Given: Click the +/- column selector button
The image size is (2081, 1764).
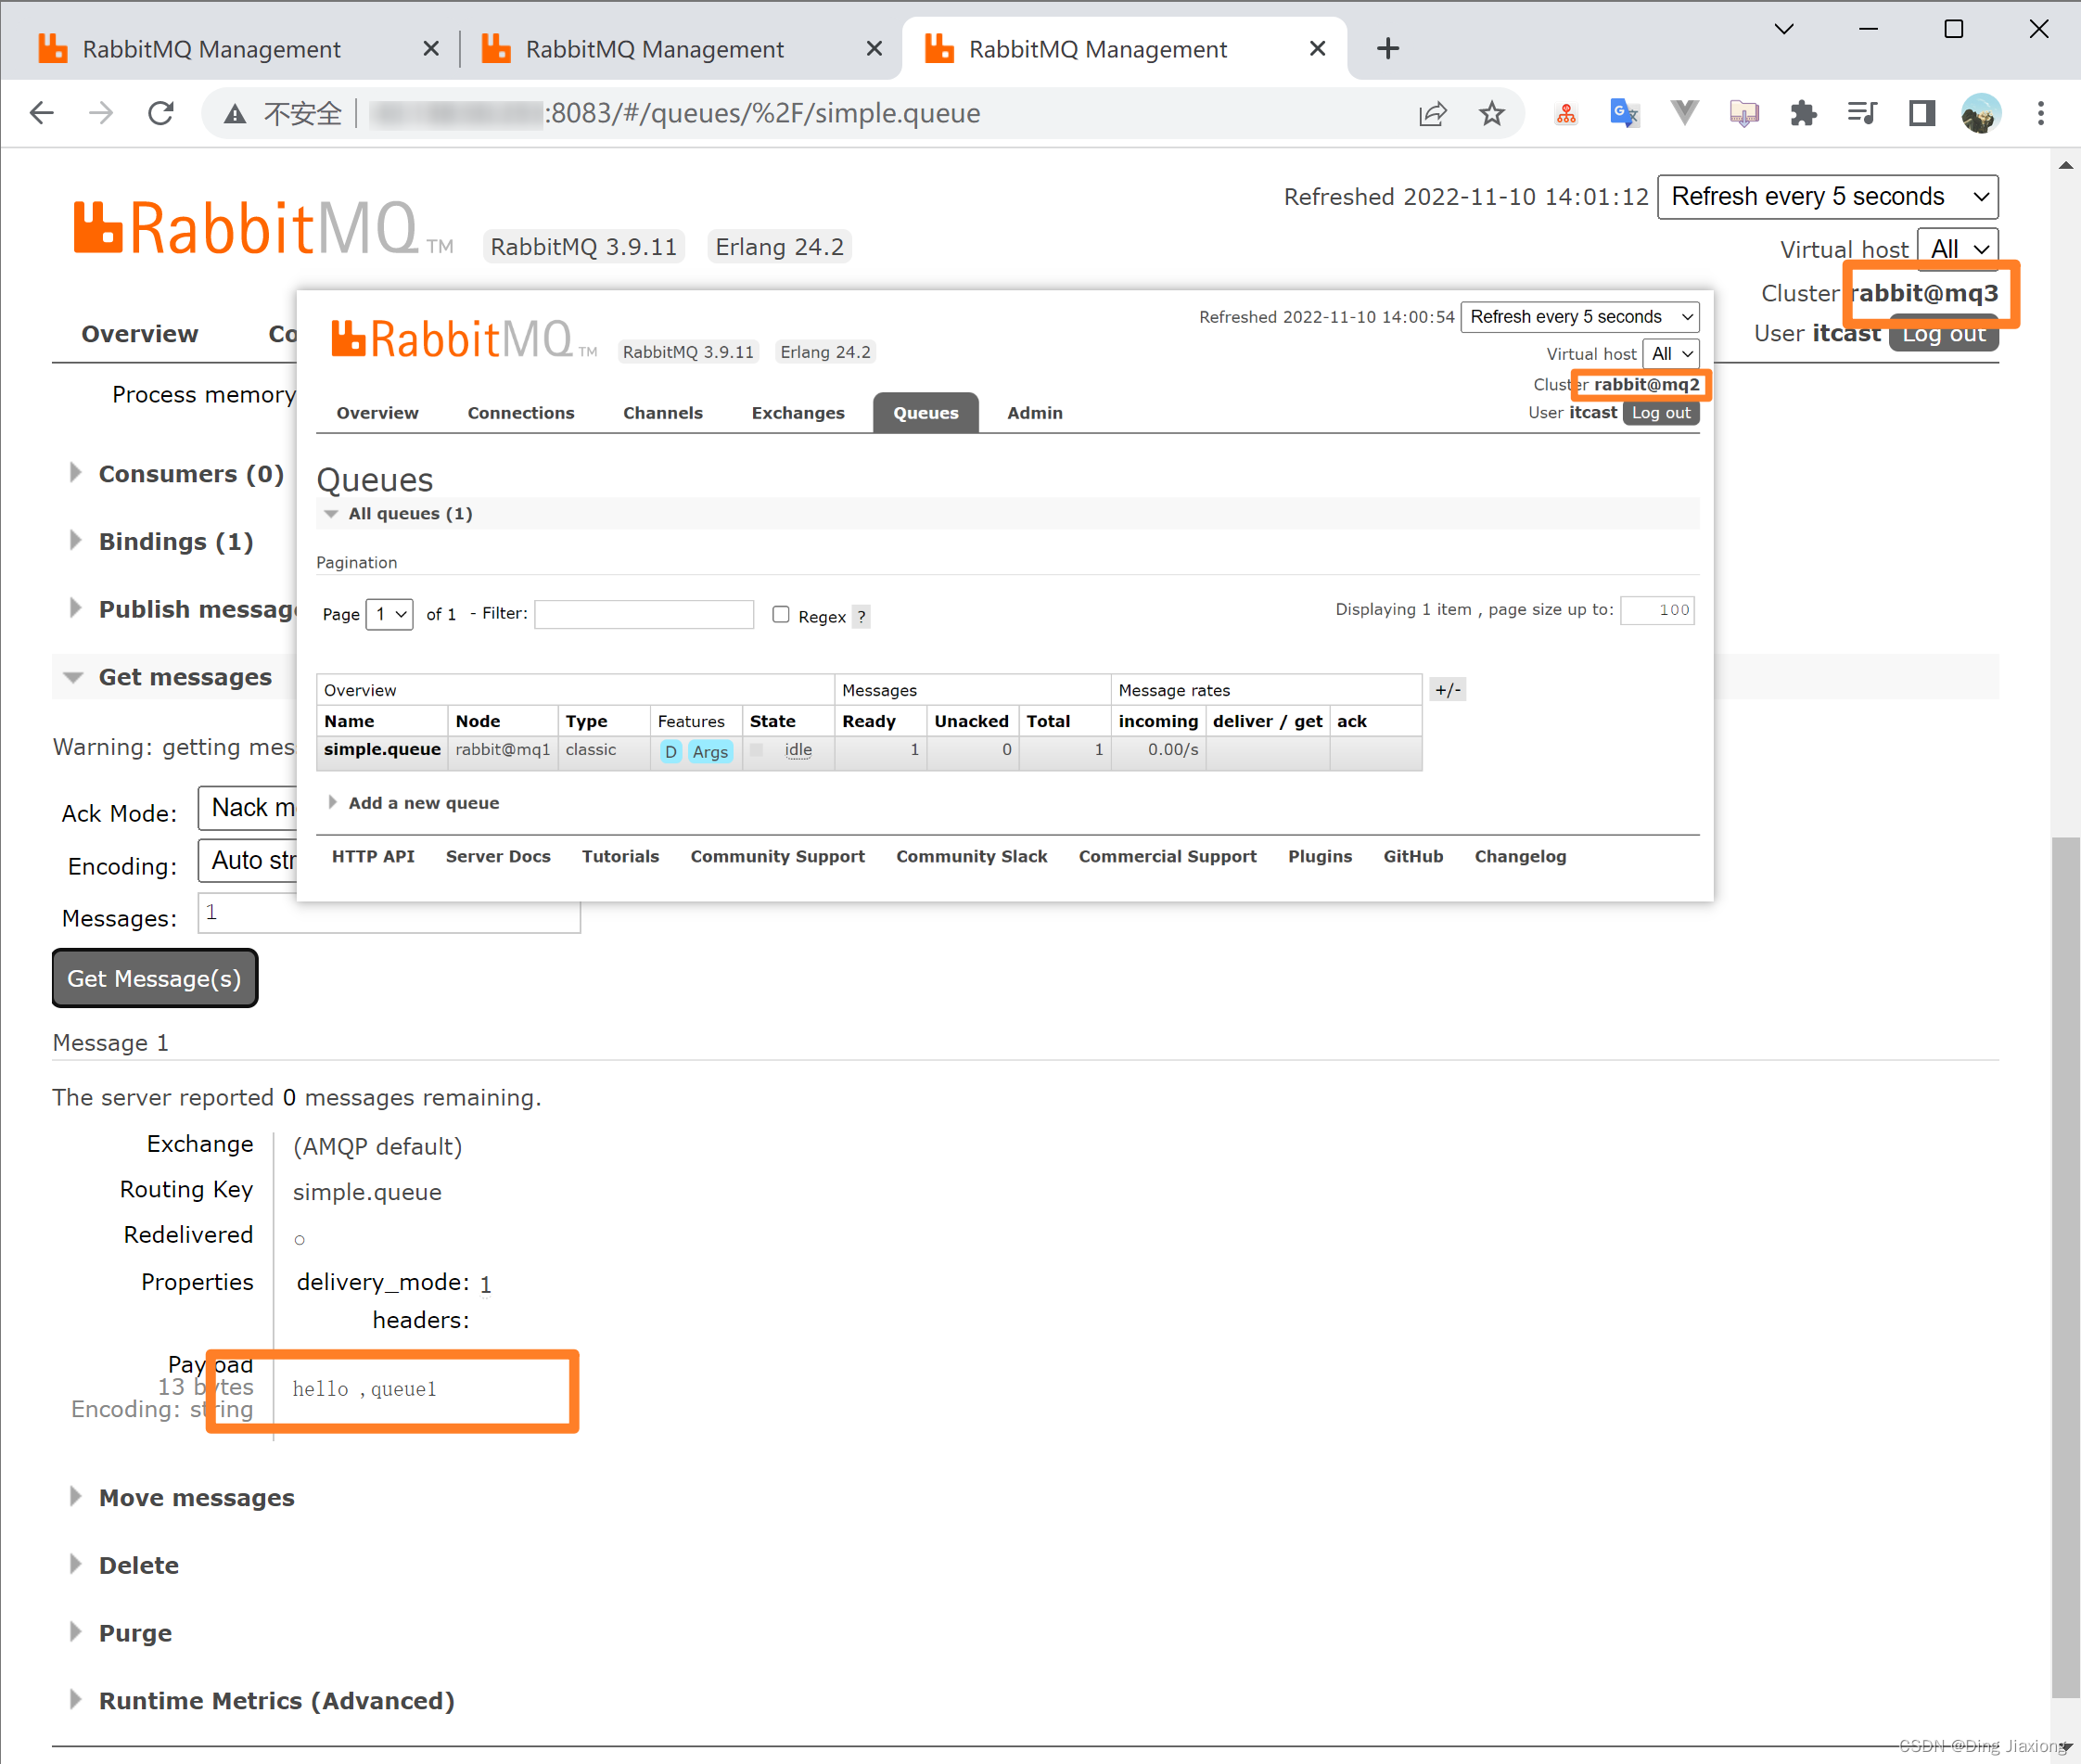Looking at the screenshot, I should pos(1448,690).
